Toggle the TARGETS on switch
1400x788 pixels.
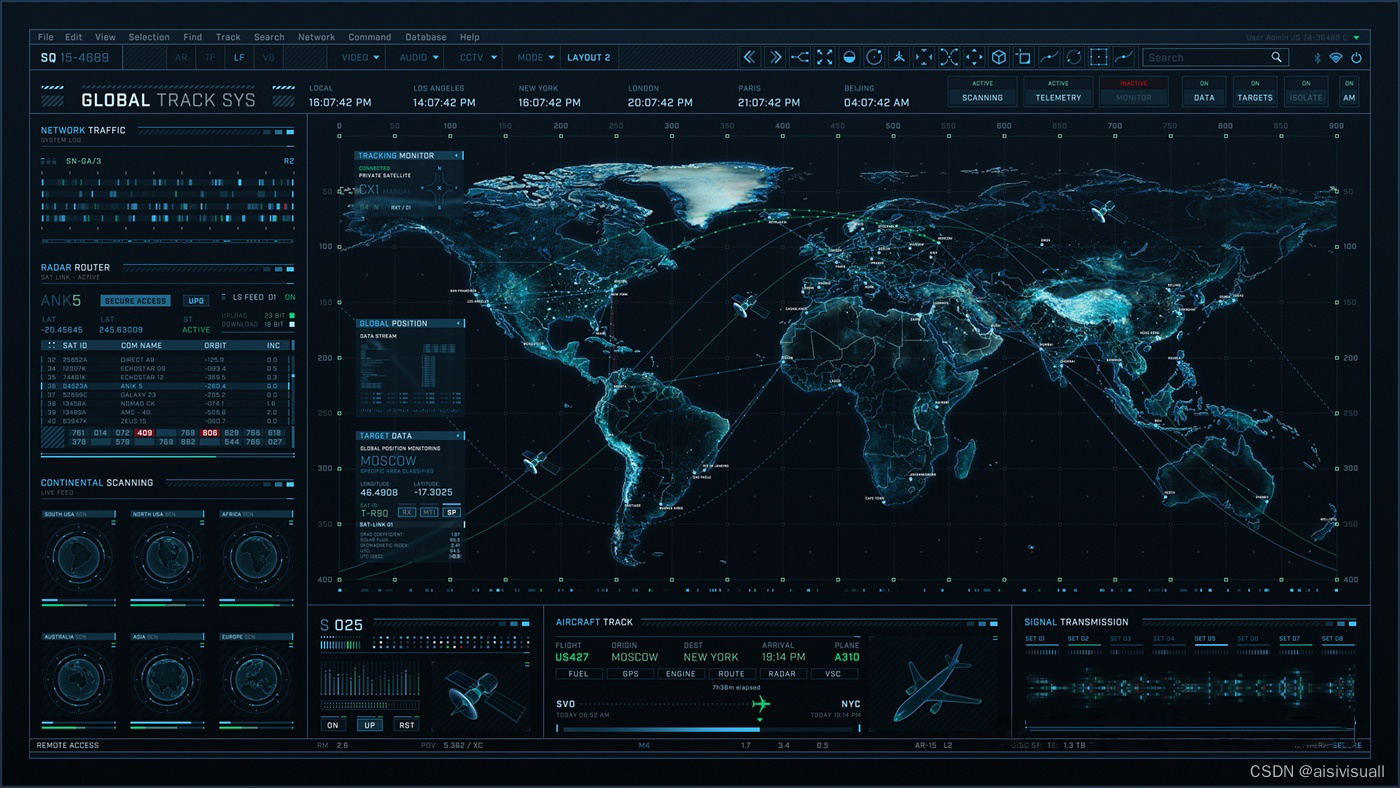[1254, 91]
